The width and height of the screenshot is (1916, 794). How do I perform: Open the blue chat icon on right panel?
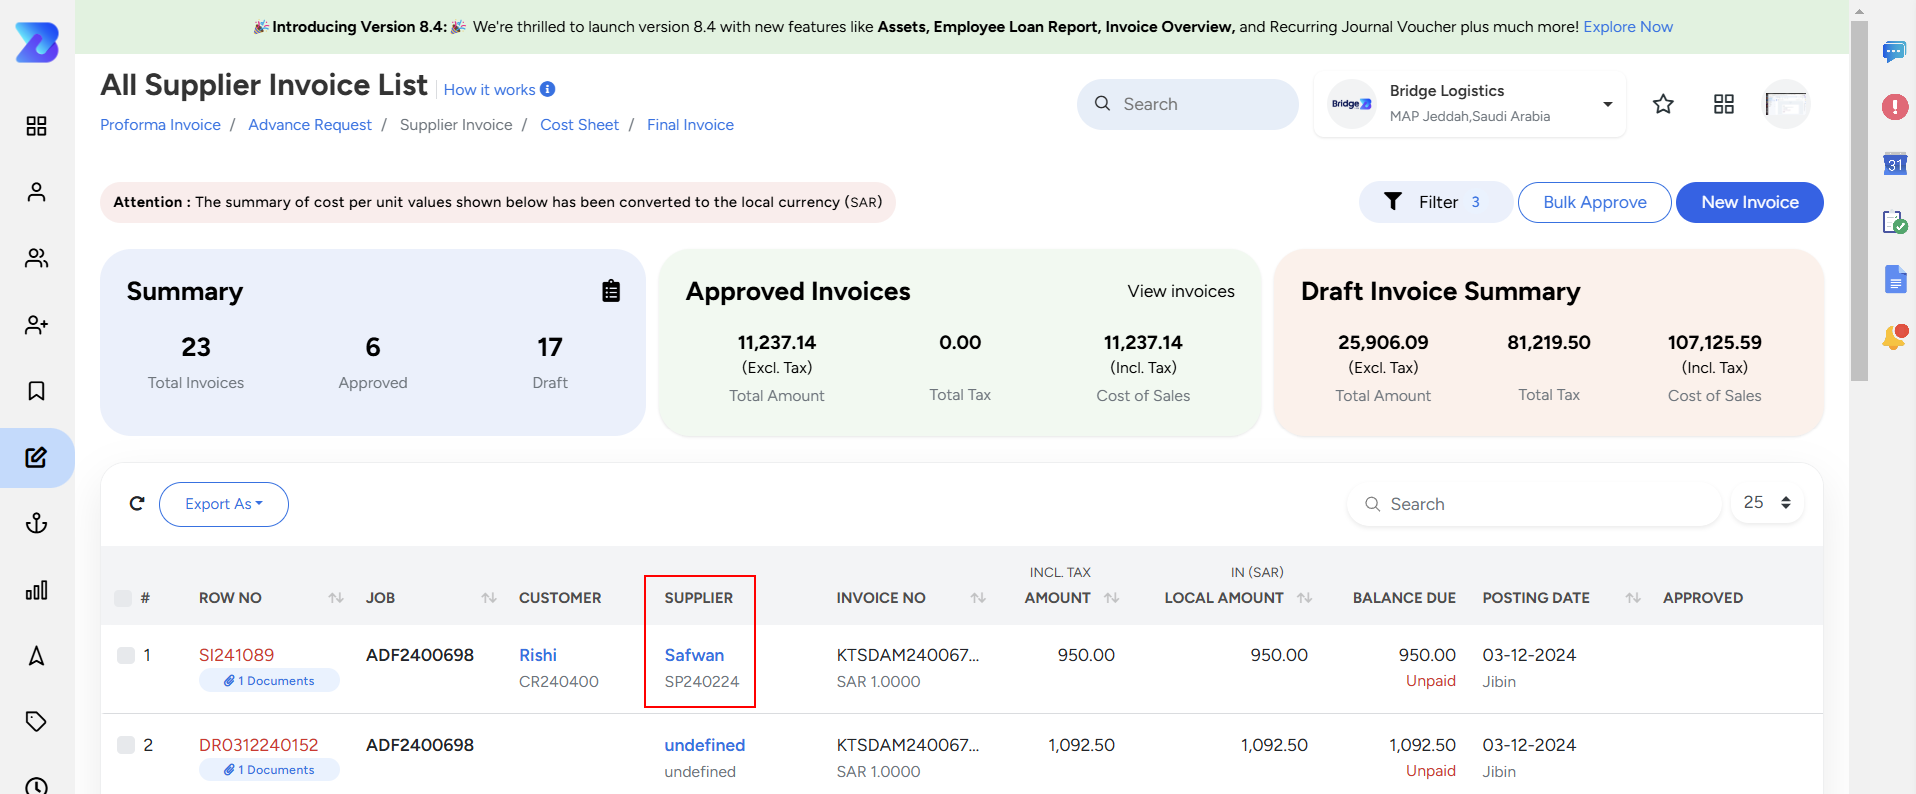coord(1894,51)
